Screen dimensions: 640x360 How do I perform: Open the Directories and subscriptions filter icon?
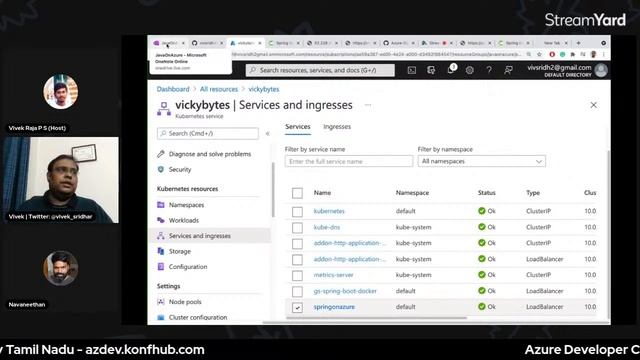pos(431,70)
